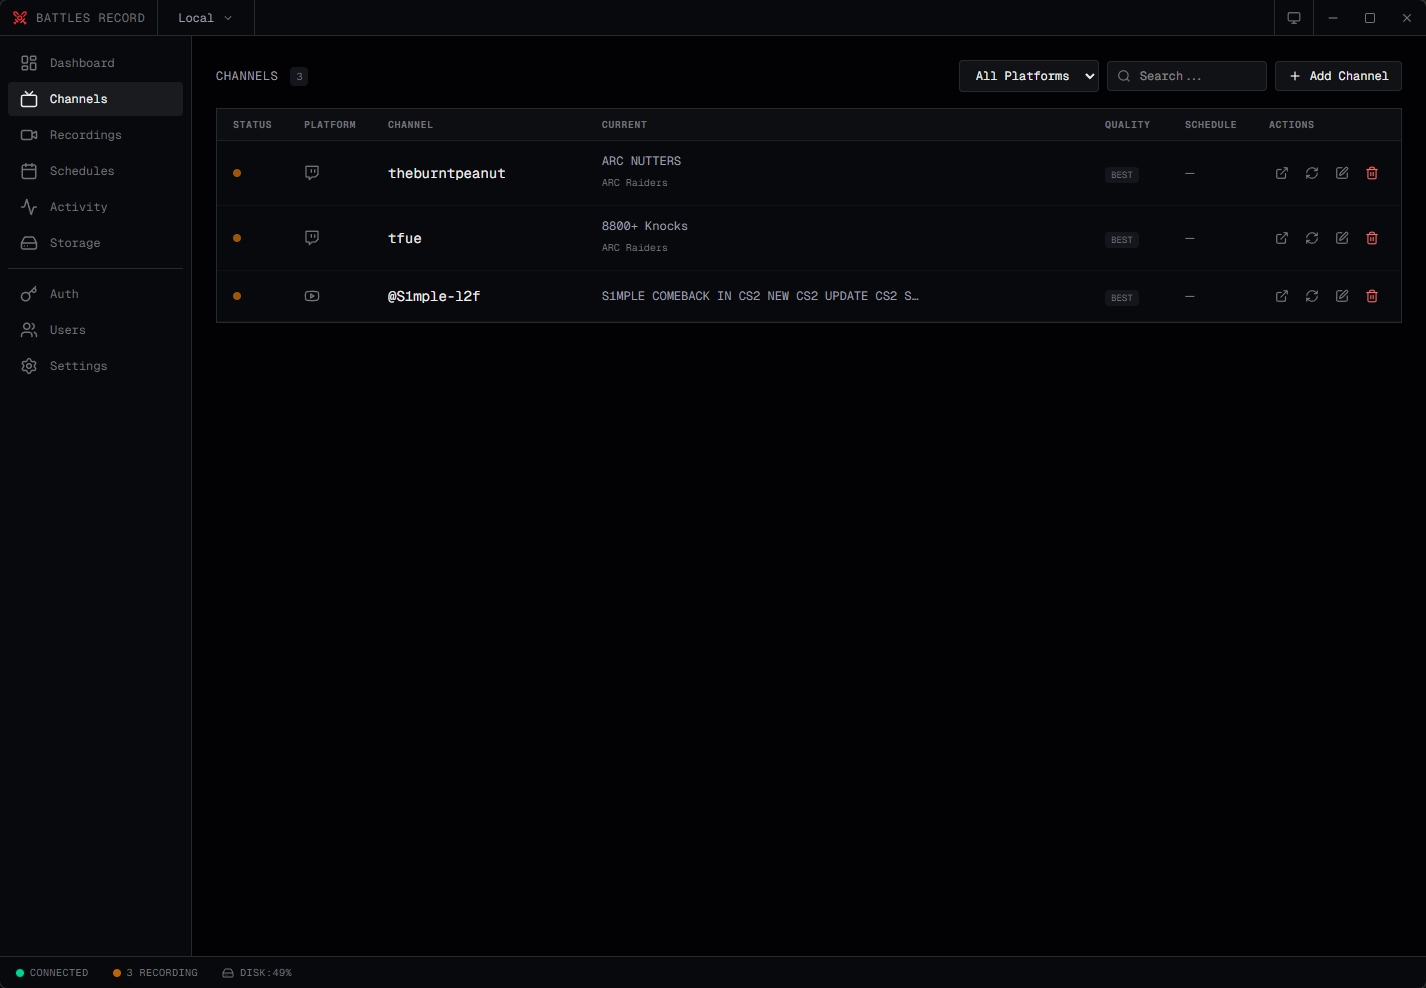Click the Add Channel button
Viewport: 1426px width, 988px height.
[x=1338, y=75]
